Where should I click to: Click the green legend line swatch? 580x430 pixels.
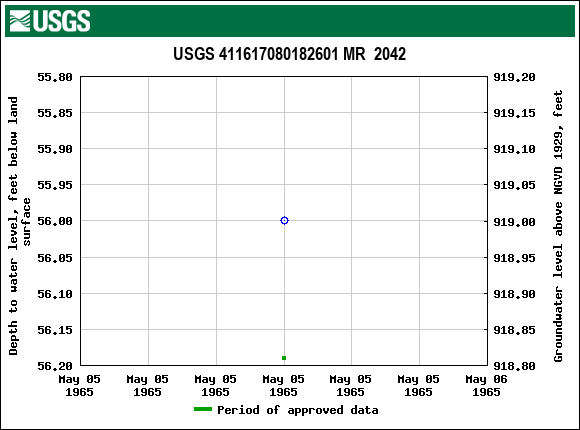click(x=203, y=409)
